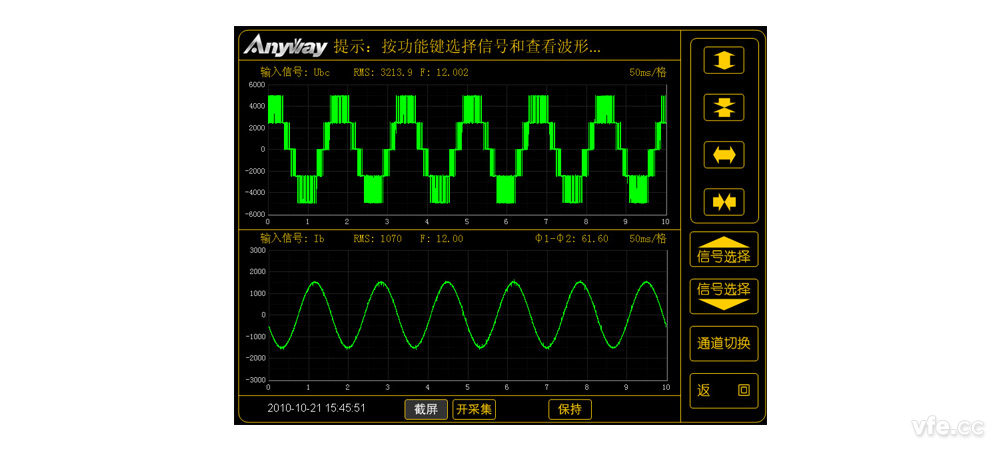Click the AnyWay logo

click(x=284, y=47)
